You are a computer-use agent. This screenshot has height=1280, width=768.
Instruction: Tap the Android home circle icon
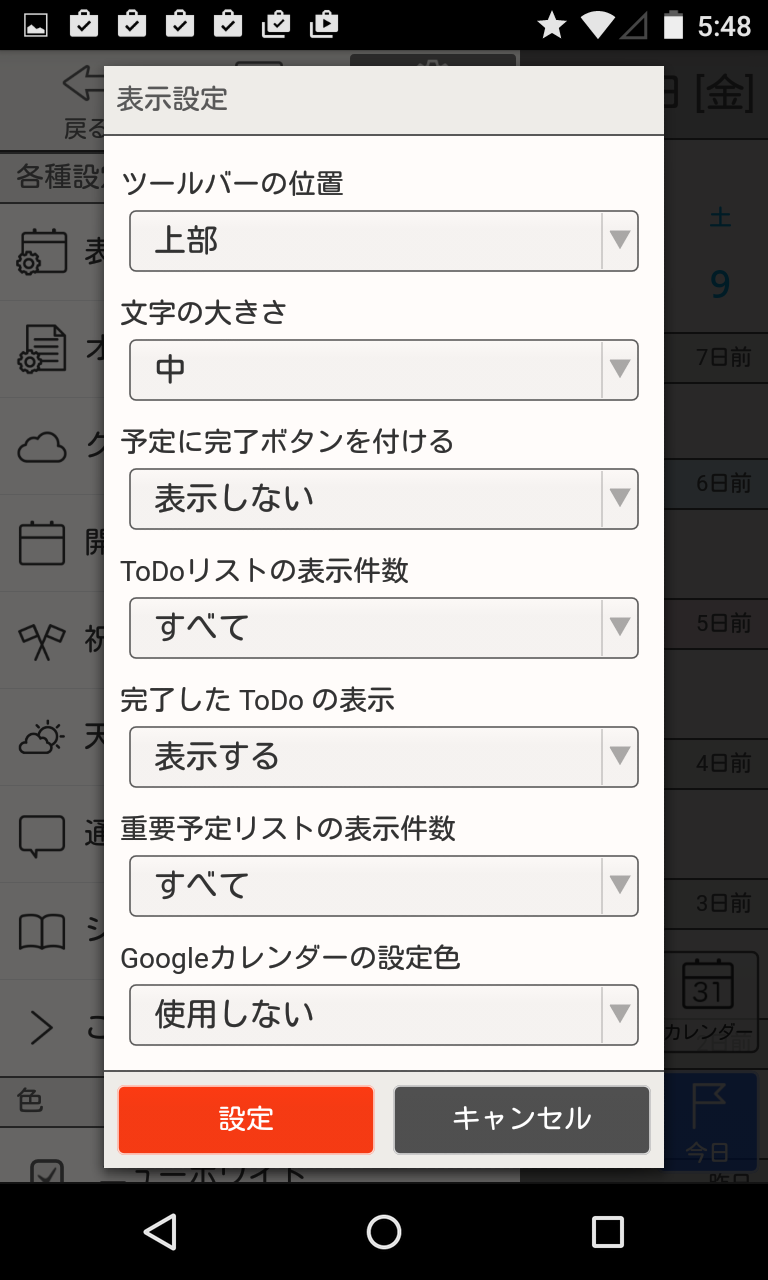(384, 1232)
